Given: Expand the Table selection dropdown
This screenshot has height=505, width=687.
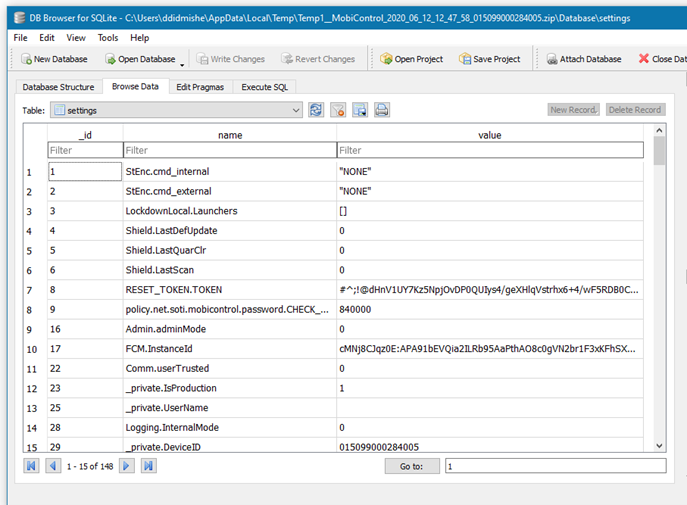Looking at the screenshot, I should tap(296, 109).
